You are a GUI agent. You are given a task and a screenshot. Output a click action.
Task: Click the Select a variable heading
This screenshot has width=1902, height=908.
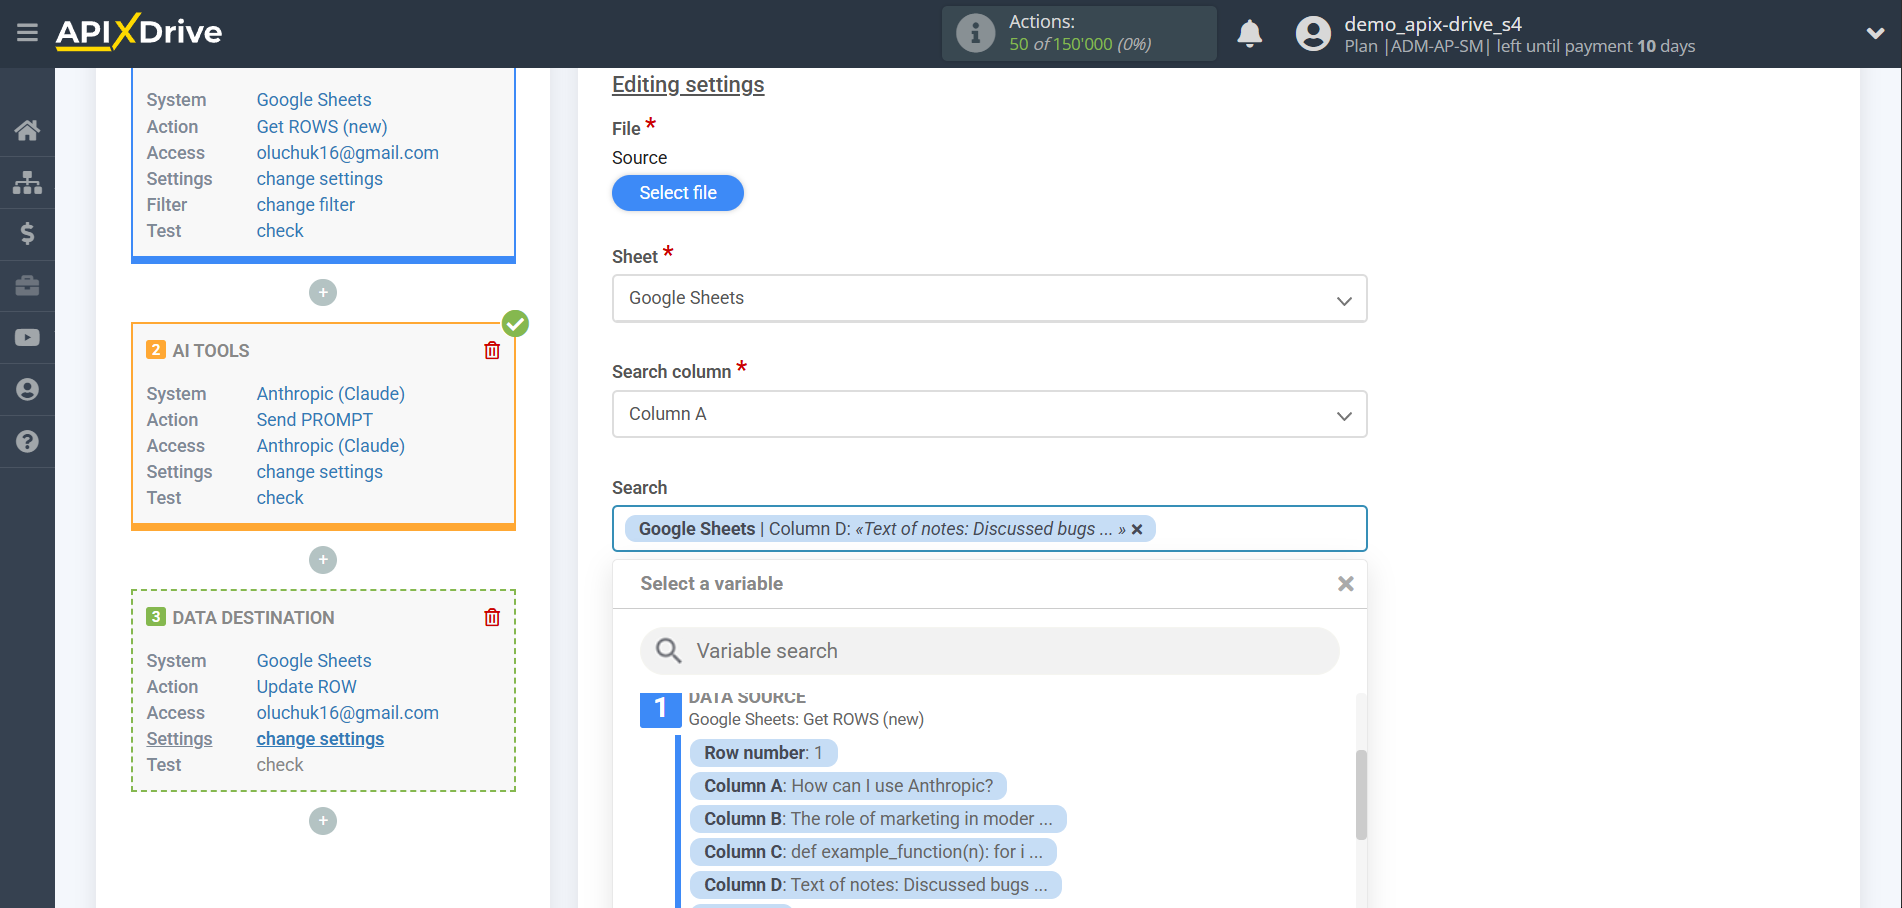tap(712, 584)
